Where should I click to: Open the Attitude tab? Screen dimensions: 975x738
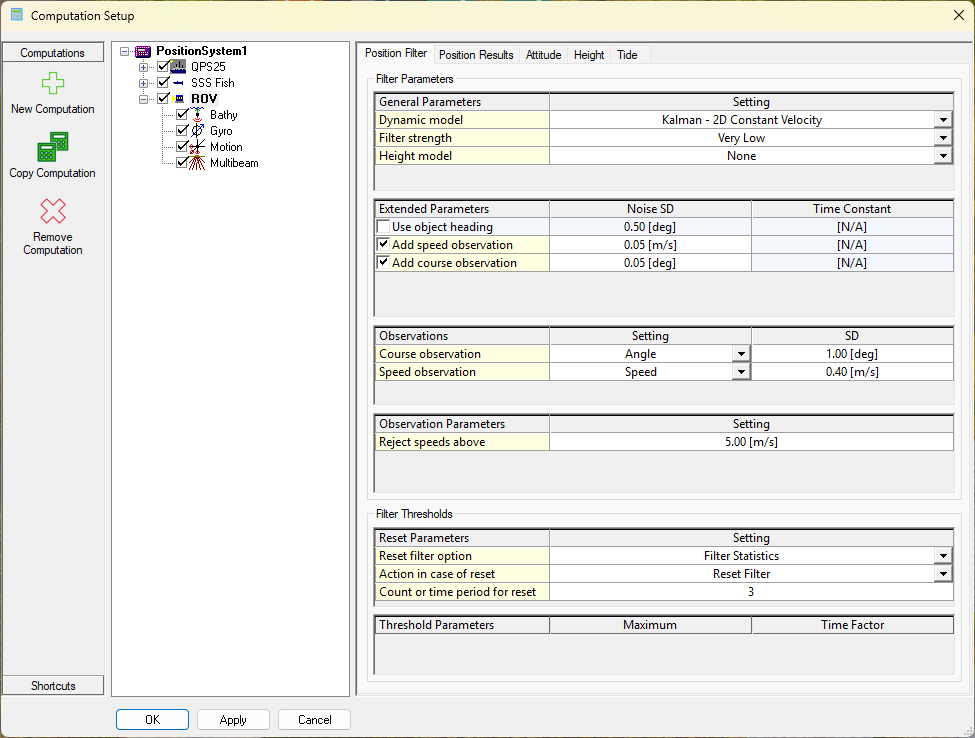coord(543,55)
